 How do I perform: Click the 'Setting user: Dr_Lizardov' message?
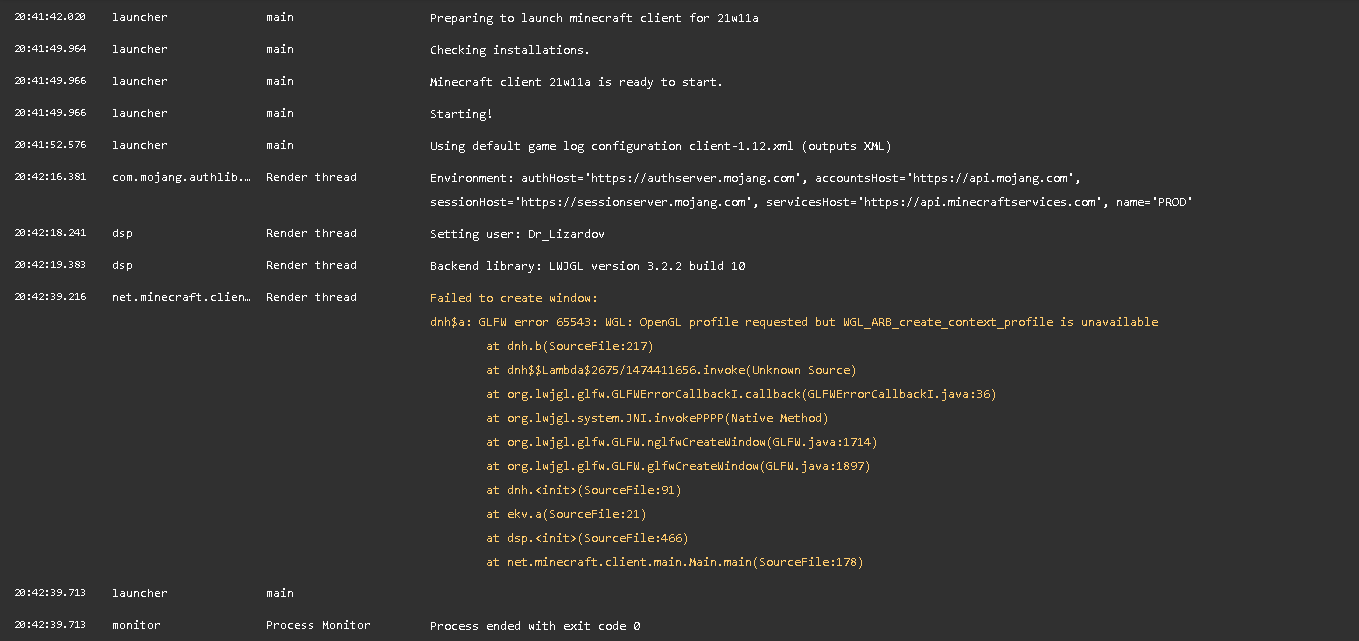(517, 234)
